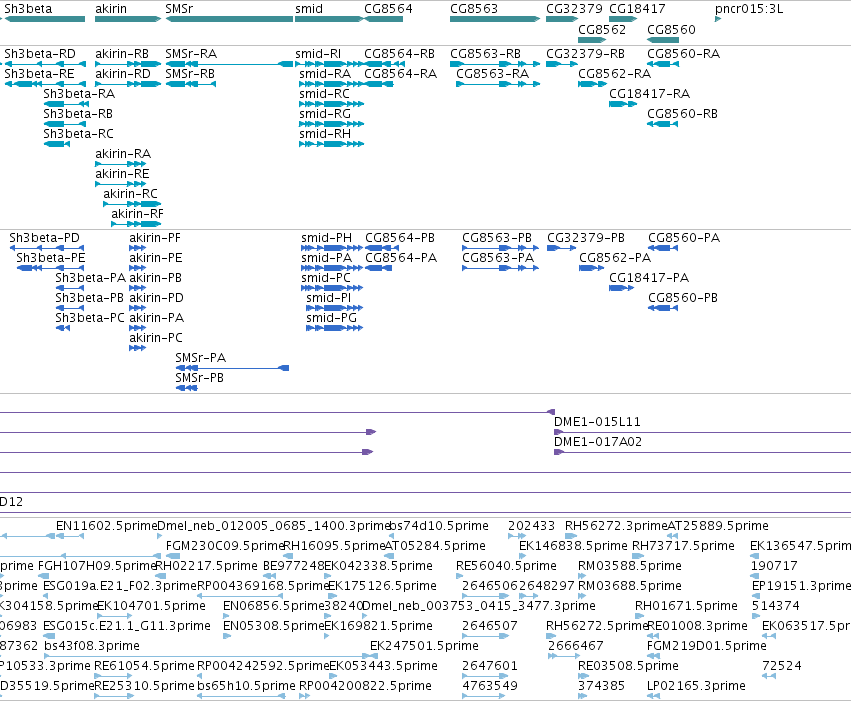Screen dimensions: 851x701
Task: Select protein smid-PG
Action: [332, 317]
